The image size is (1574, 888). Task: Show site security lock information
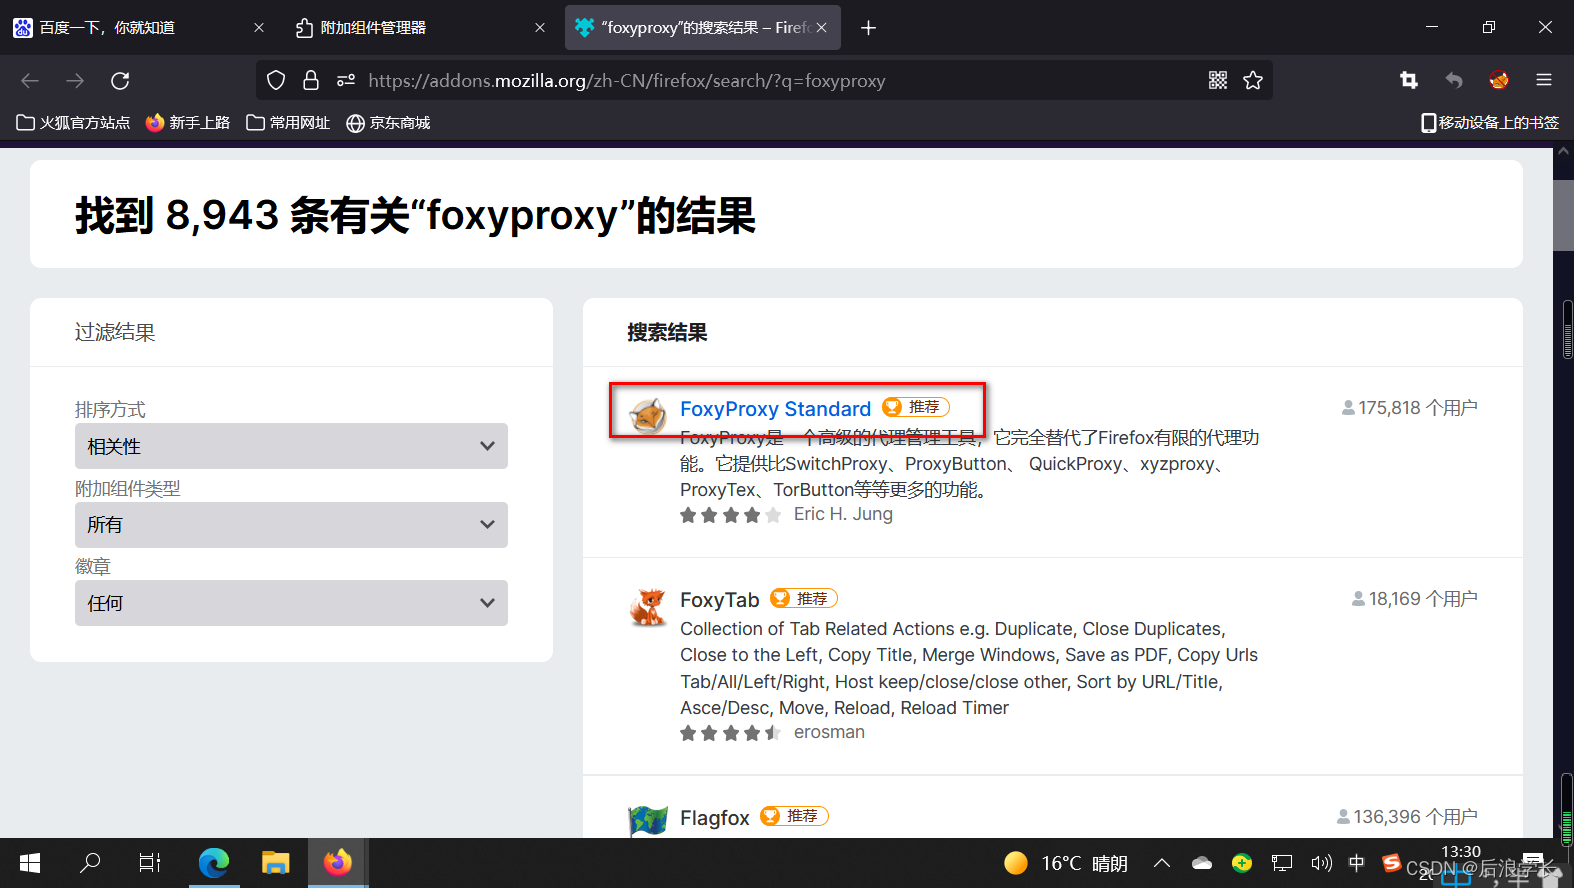point(311,81)
